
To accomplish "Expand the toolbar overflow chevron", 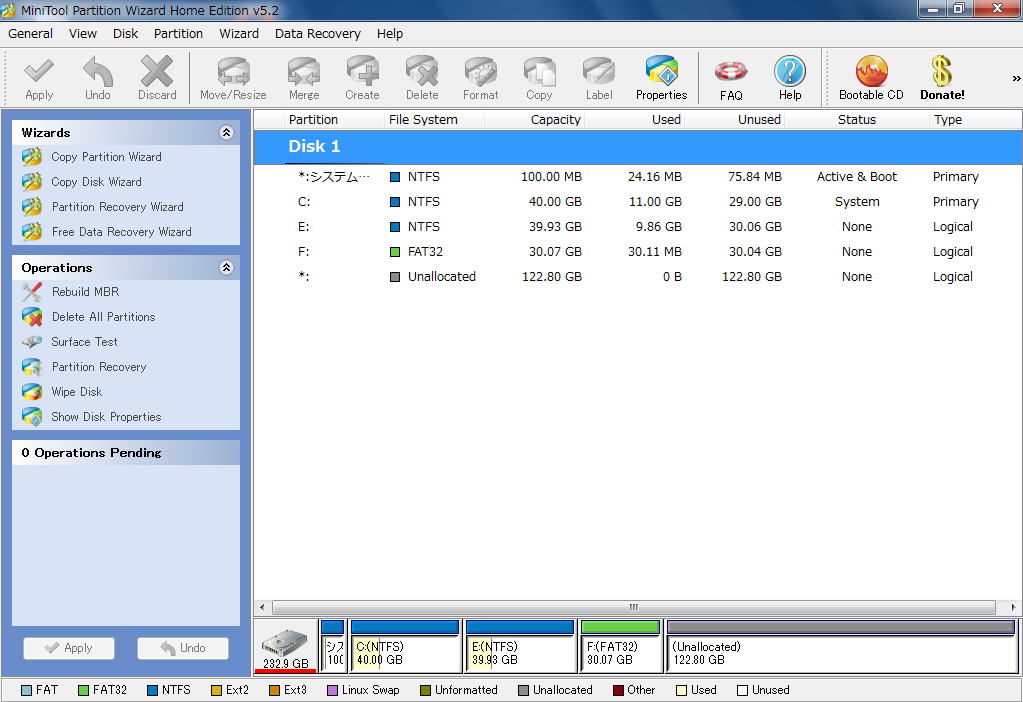I will pyautogui.click(x=1016, y=78).
